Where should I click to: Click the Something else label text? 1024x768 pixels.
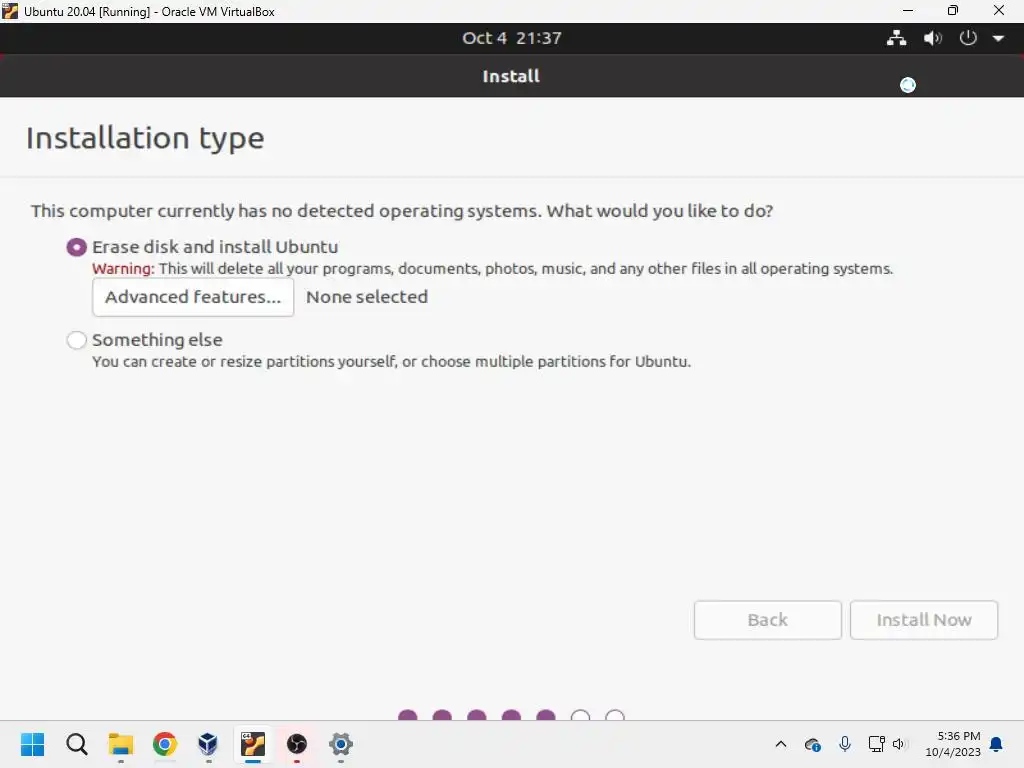pos(157,340)
